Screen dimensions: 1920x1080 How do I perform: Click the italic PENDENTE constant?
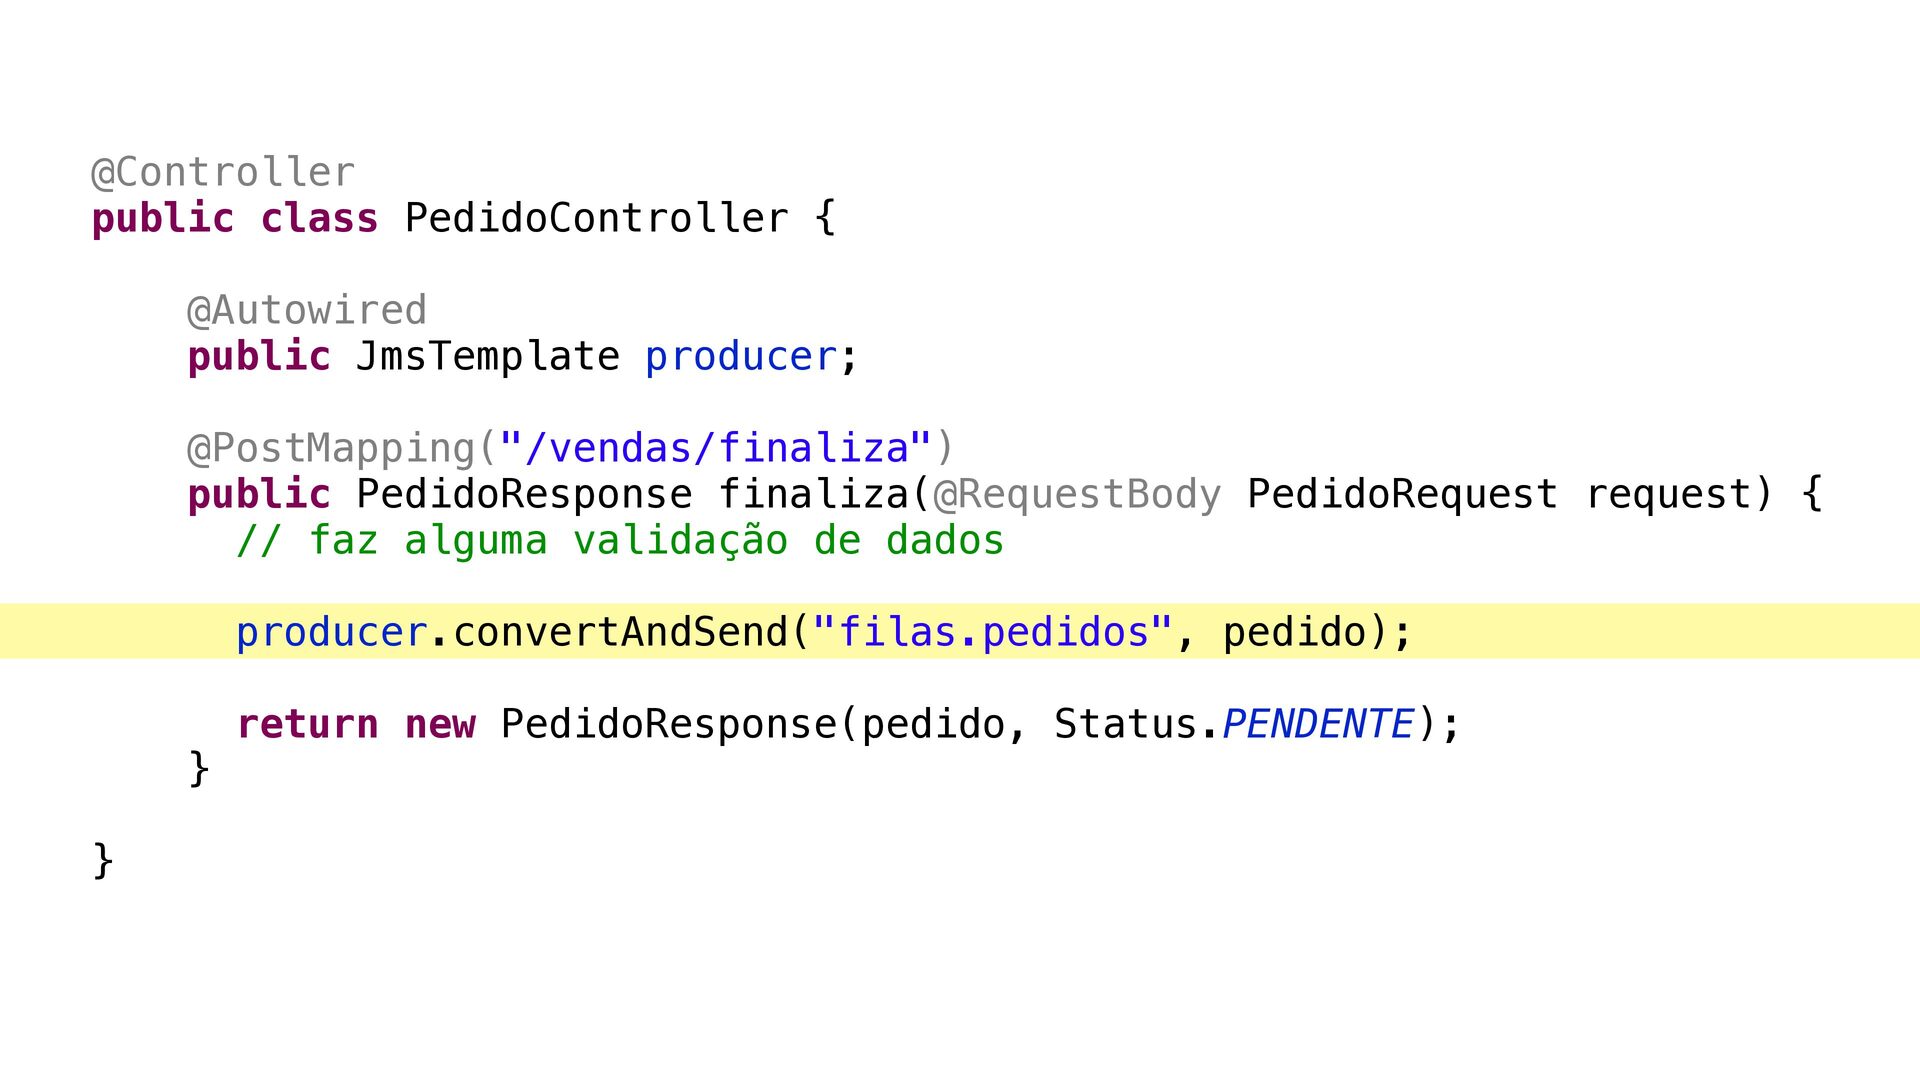tap(1318, 724)
